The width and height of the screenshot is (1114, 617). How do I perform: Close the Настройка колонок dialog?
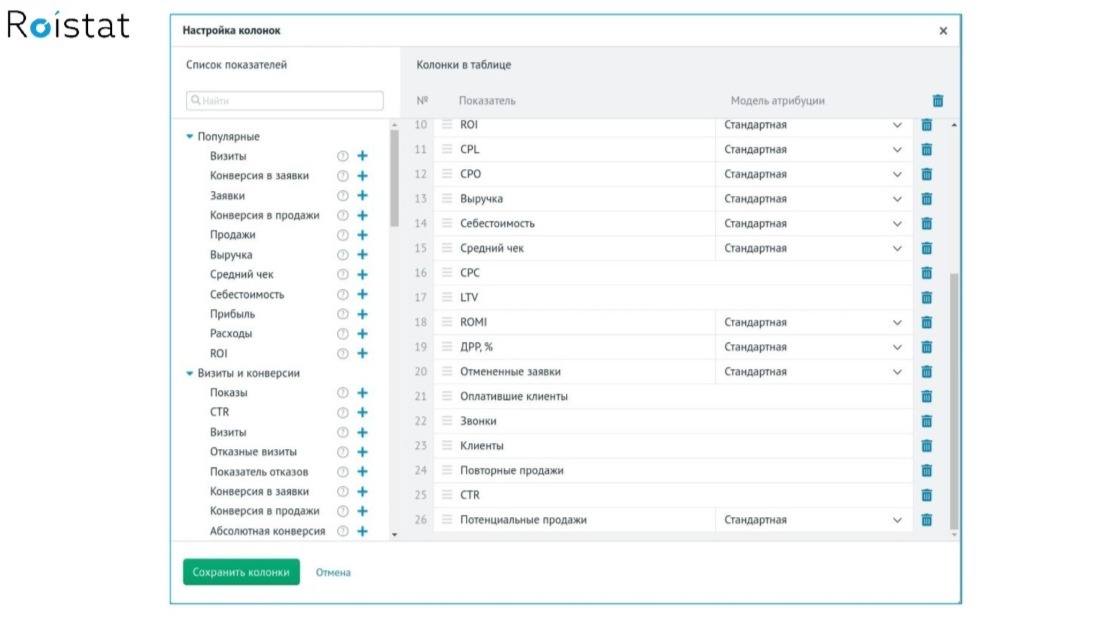pos(942,31)
